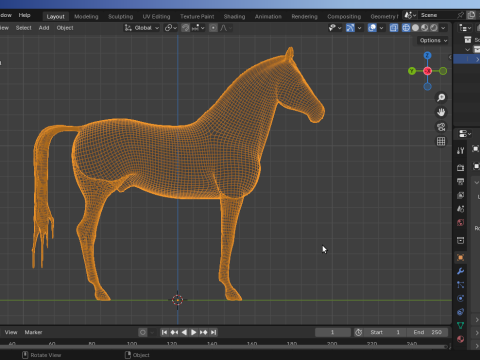480x360 pixels.
Task: Play the animation in reverse
Action: [184, 332]
